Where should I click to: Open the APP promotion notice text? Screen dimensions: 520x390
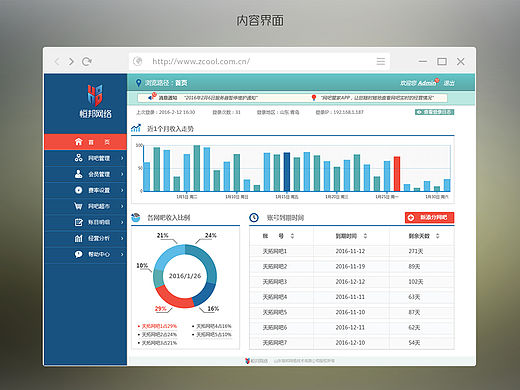(x=377, y=98)
